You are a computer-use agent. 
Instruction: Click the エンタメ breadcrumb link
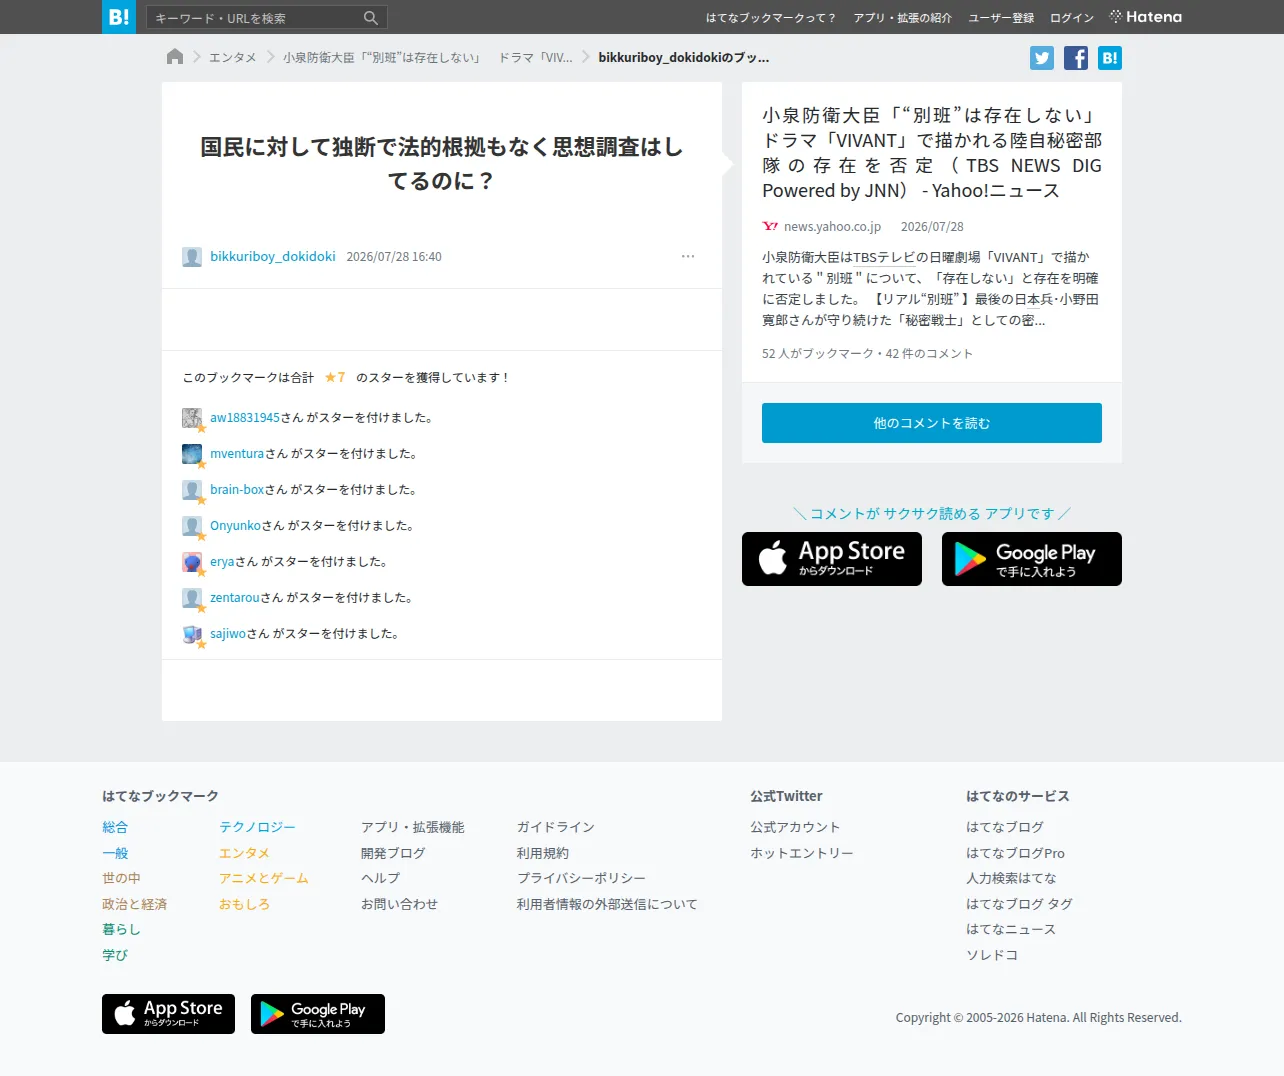point(233,58)
